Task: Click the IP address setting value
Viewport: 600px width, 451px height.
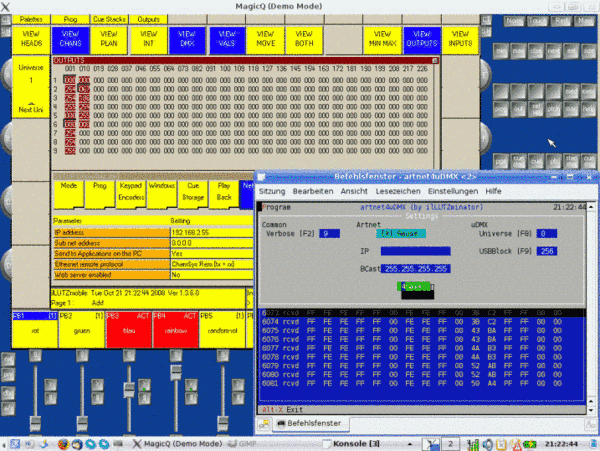Action: point(211,233)
